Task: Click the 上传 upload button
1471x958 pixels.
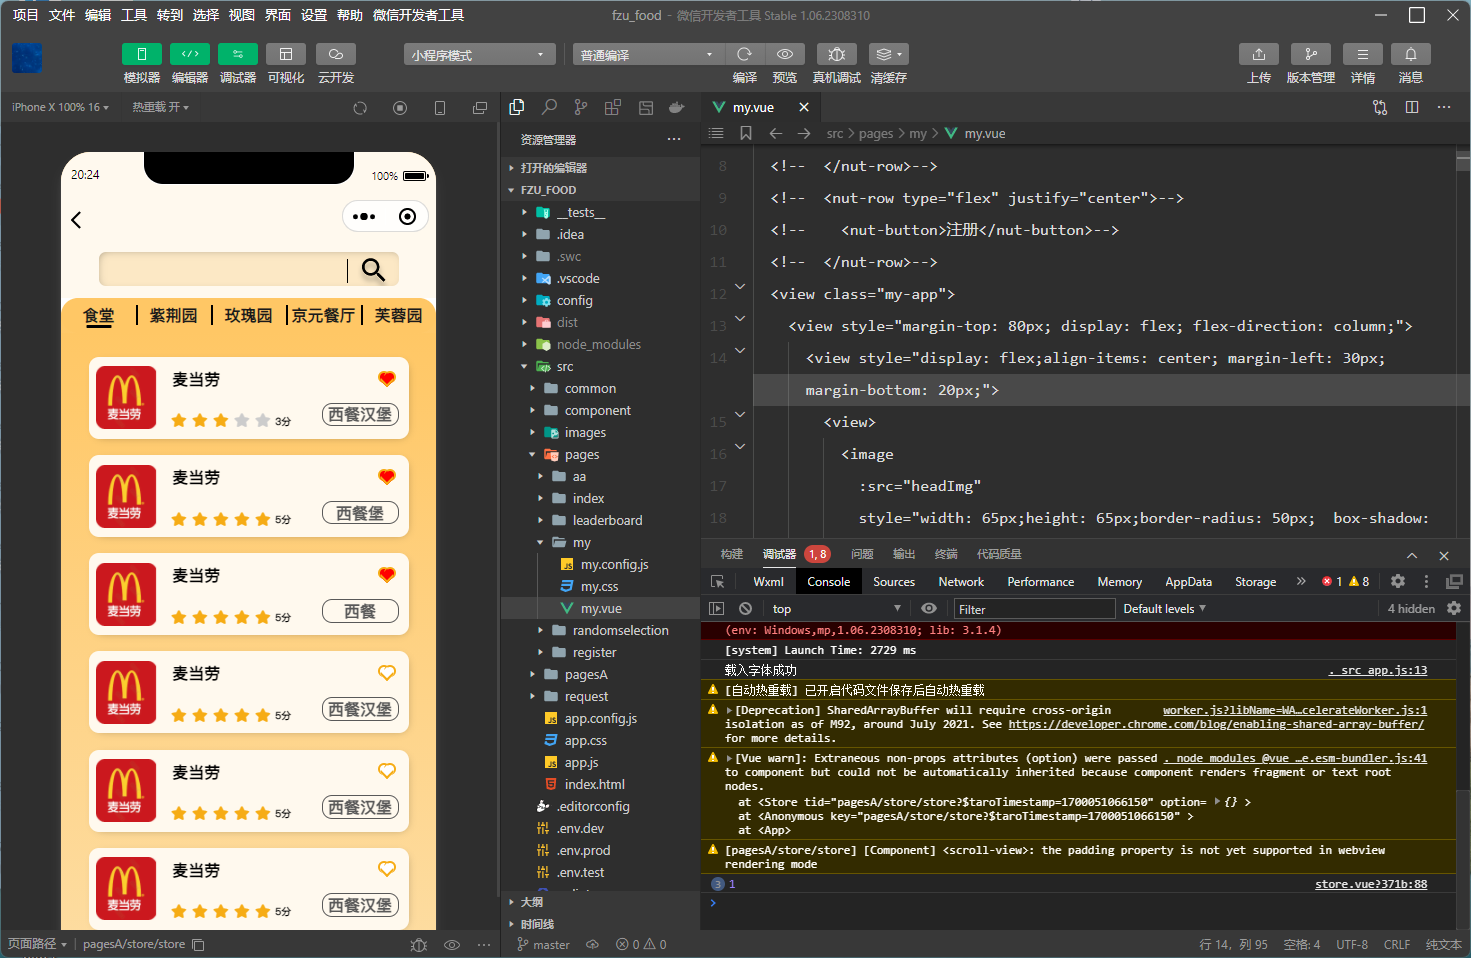Action: 1259,54
